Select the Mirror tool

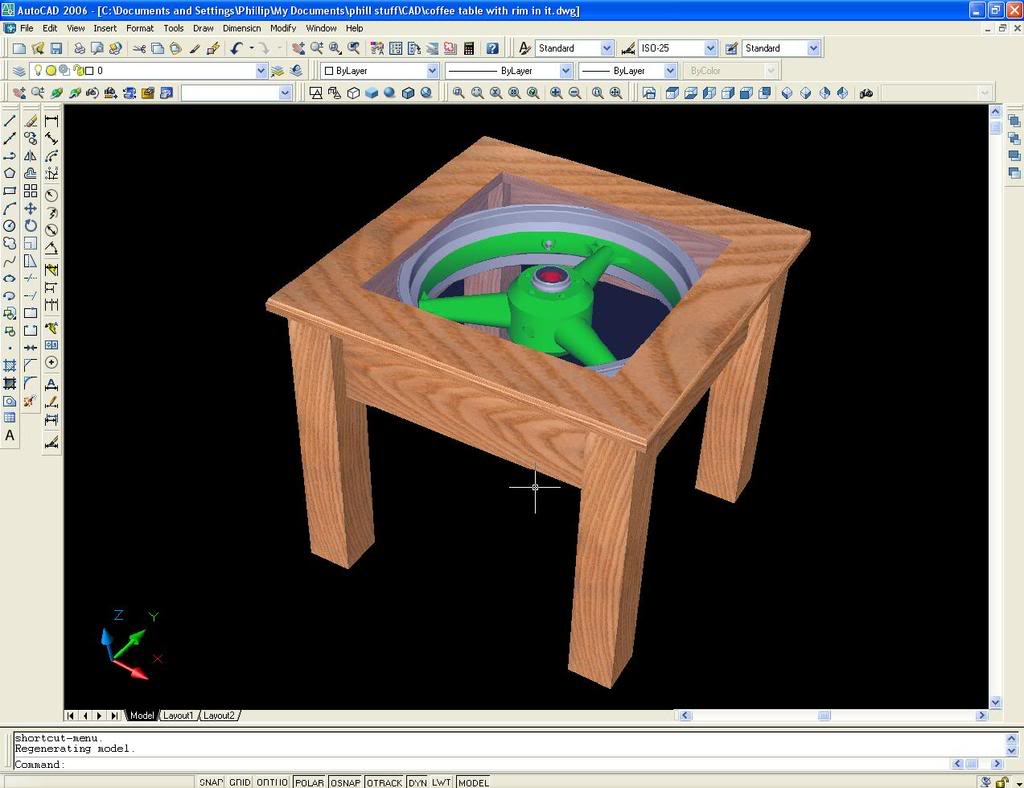30,154
